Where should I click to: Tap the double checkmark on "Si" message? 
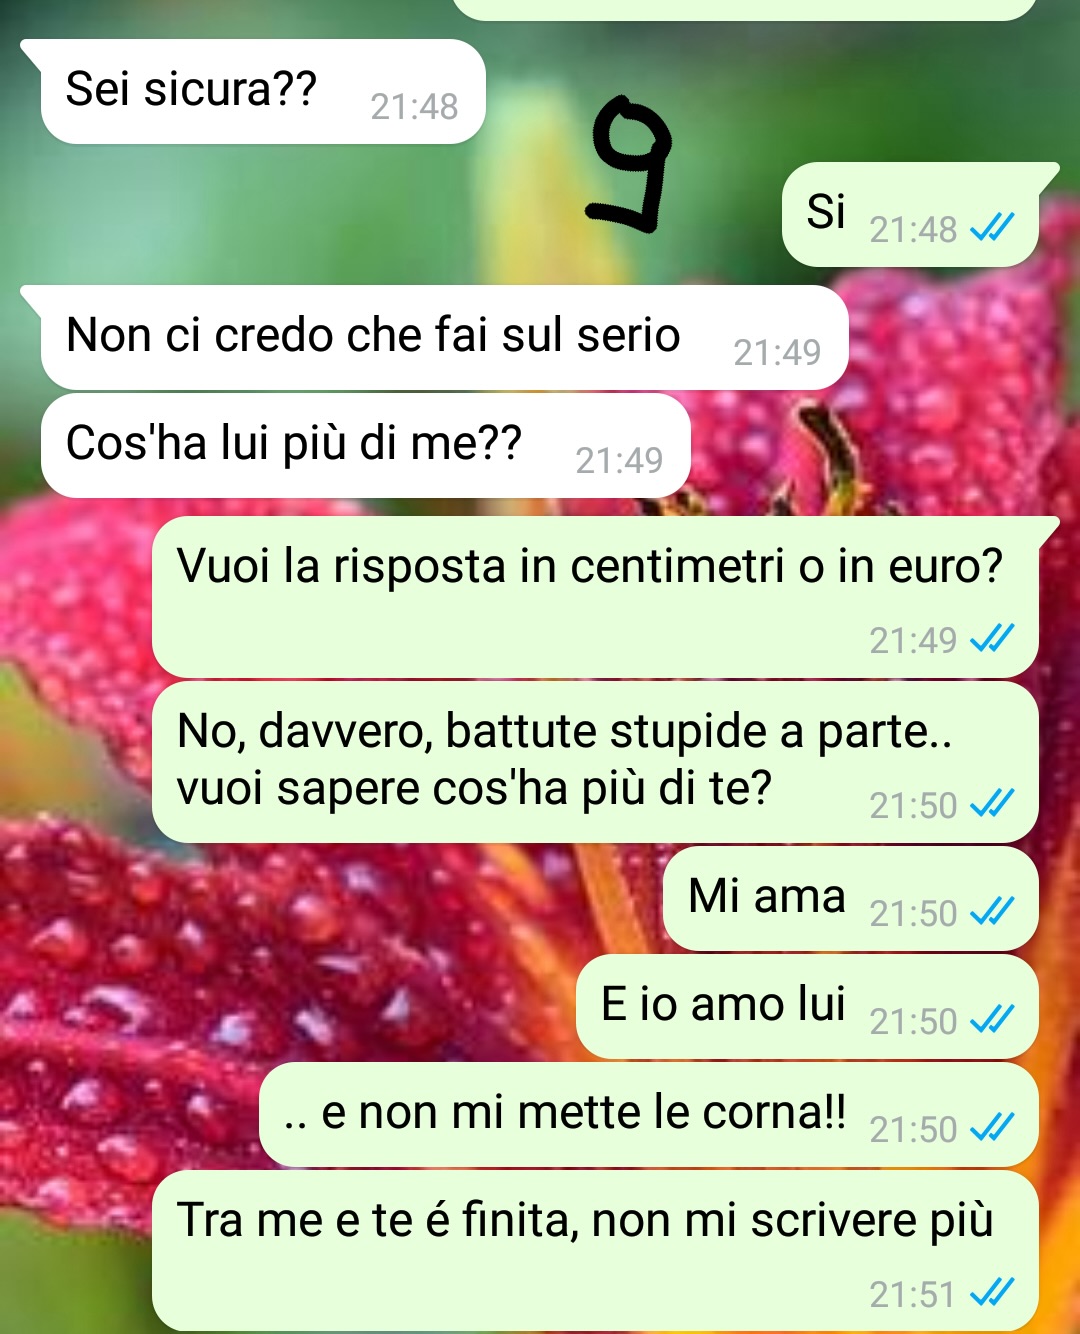(992, 229)
